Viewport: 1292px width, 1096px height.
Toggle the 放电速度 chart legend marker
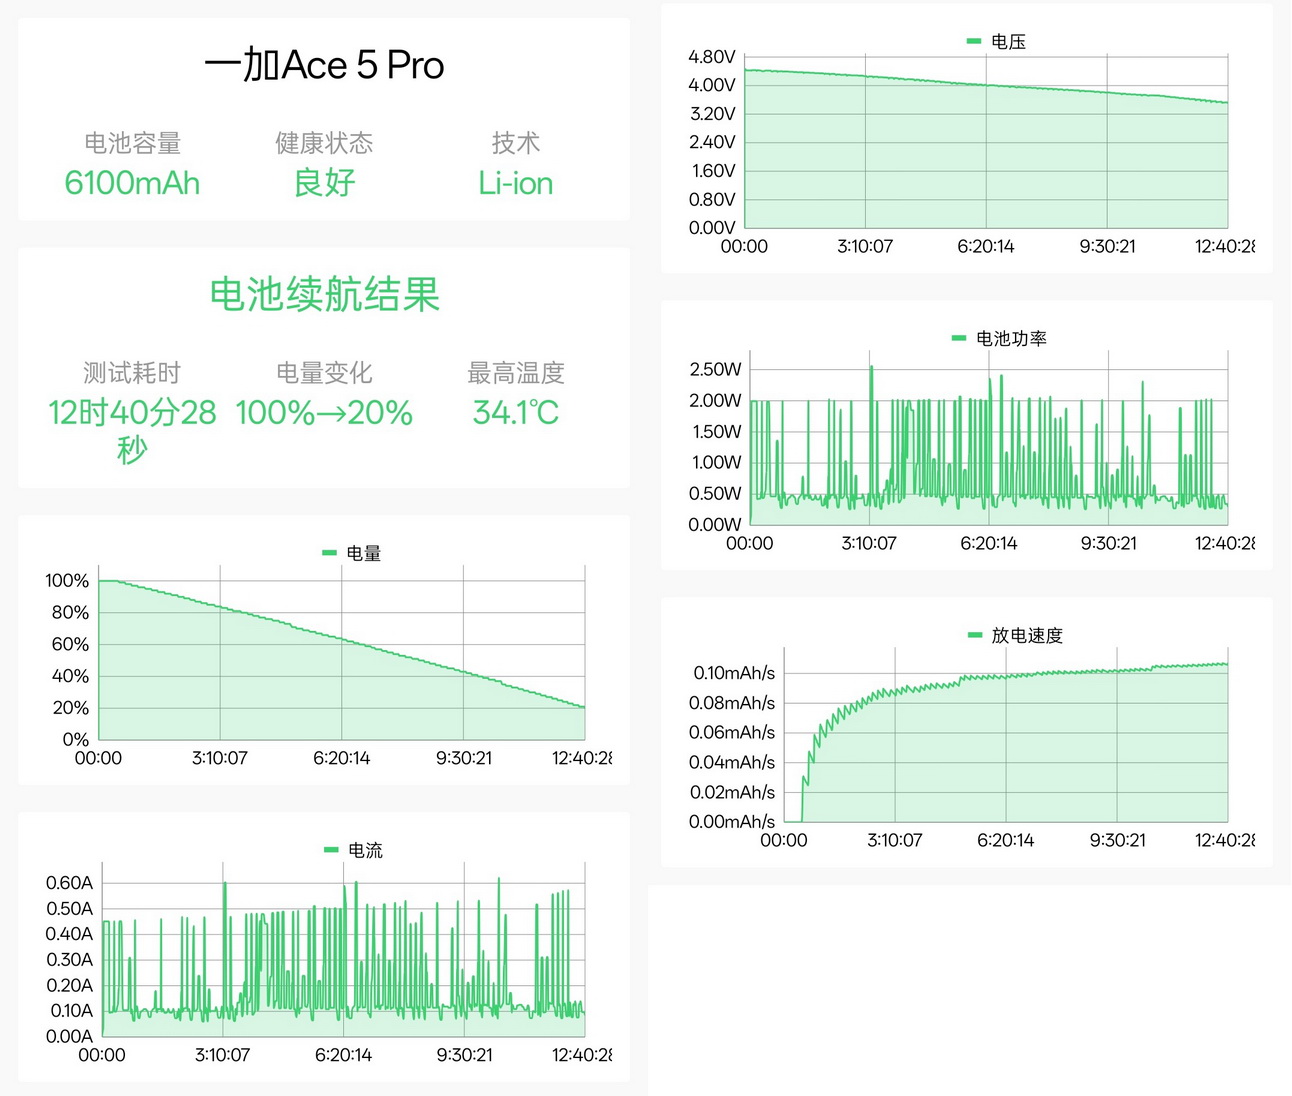click(x=975, y=635)
